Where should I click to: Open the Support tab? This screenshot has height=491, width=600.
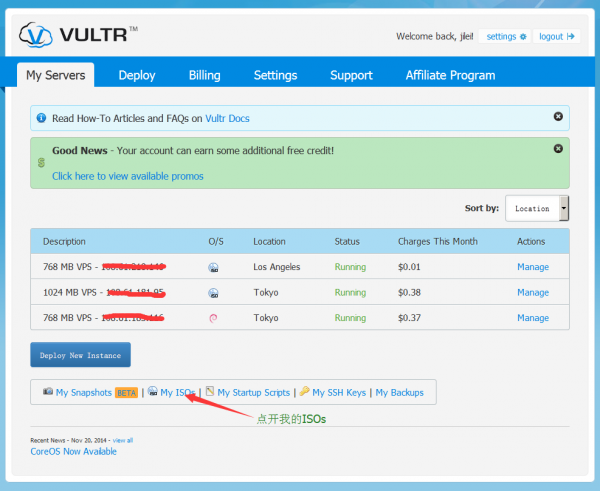point(351,75)
